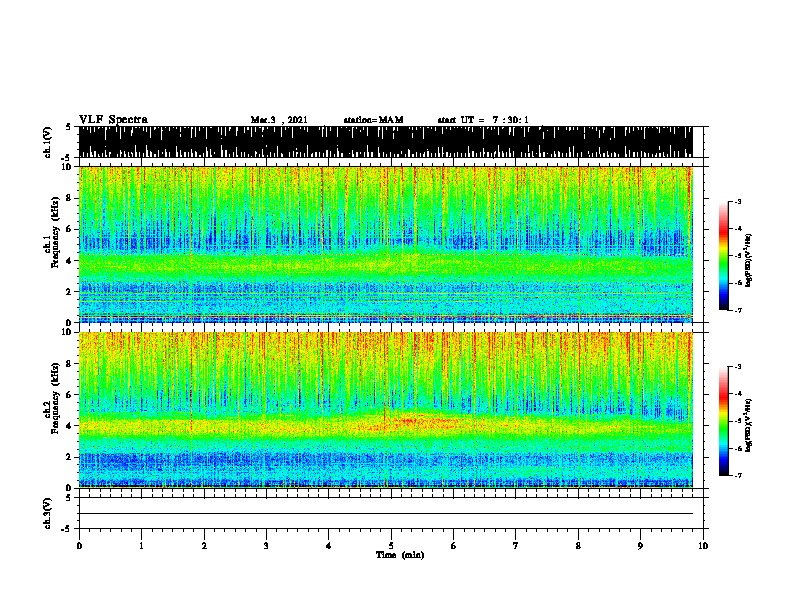The height and width of the screenshot is (612, 792).
Task: Click the "10" tick on the time axis
Action: pyautogui.click(x=703, y=546)
